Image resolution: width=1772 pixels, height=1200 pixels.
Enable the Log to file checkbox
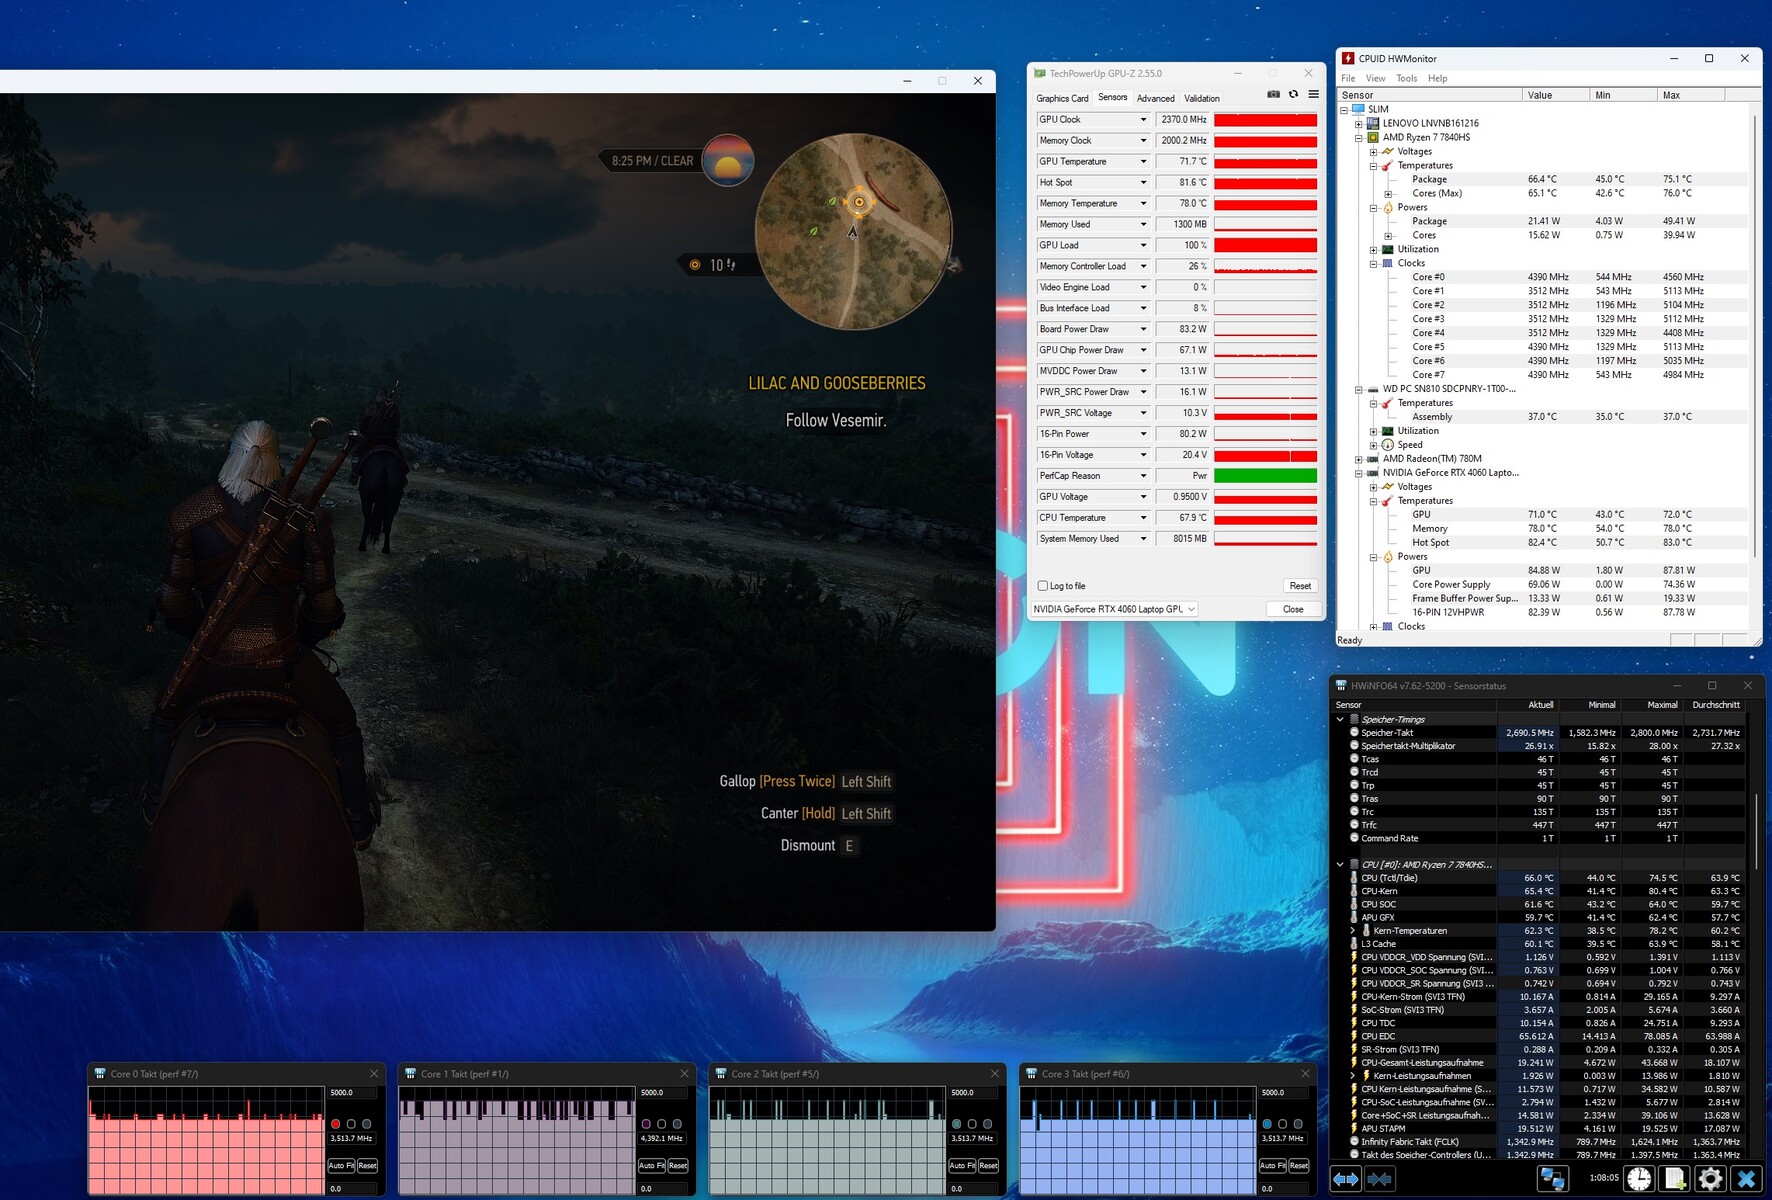coord(1043,586)
